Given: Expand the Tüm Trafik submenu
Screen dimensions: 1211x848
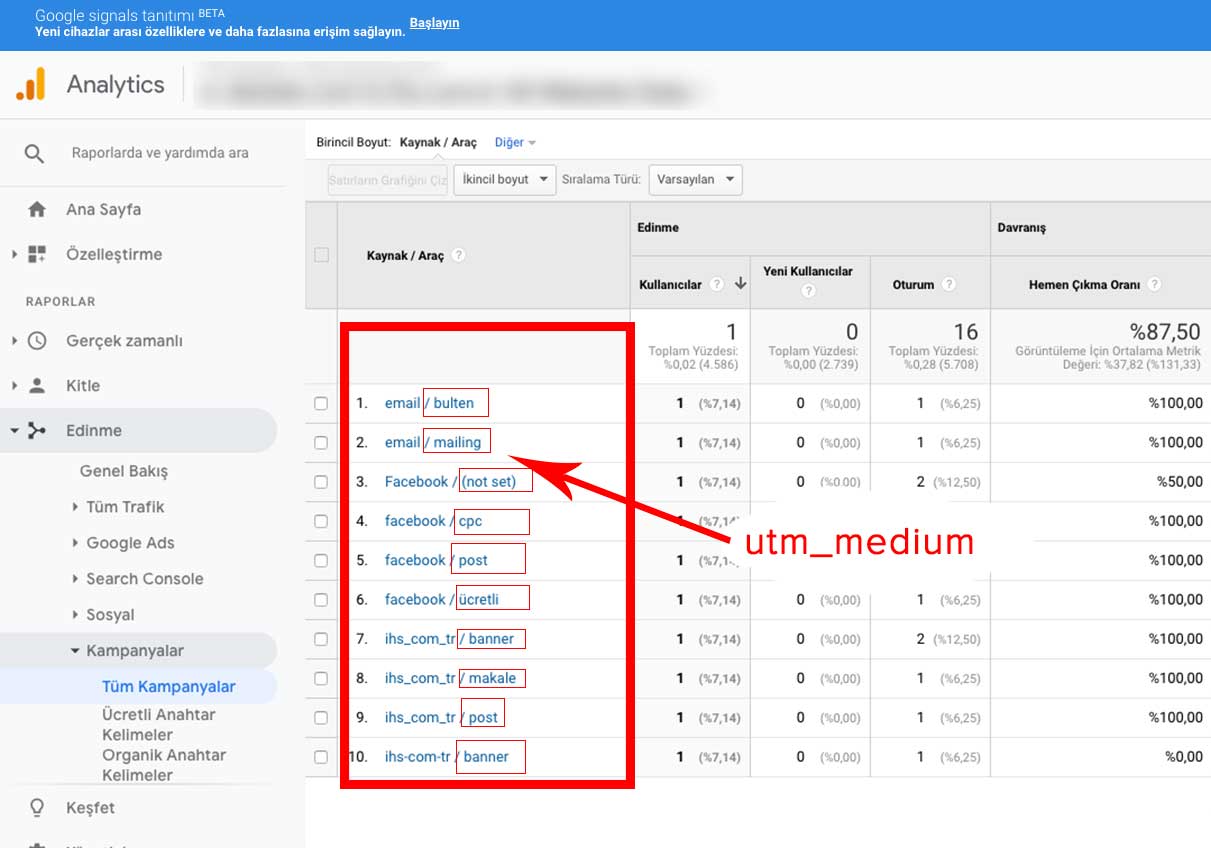Looking at the screenshot, I should [x=75, y=507].
